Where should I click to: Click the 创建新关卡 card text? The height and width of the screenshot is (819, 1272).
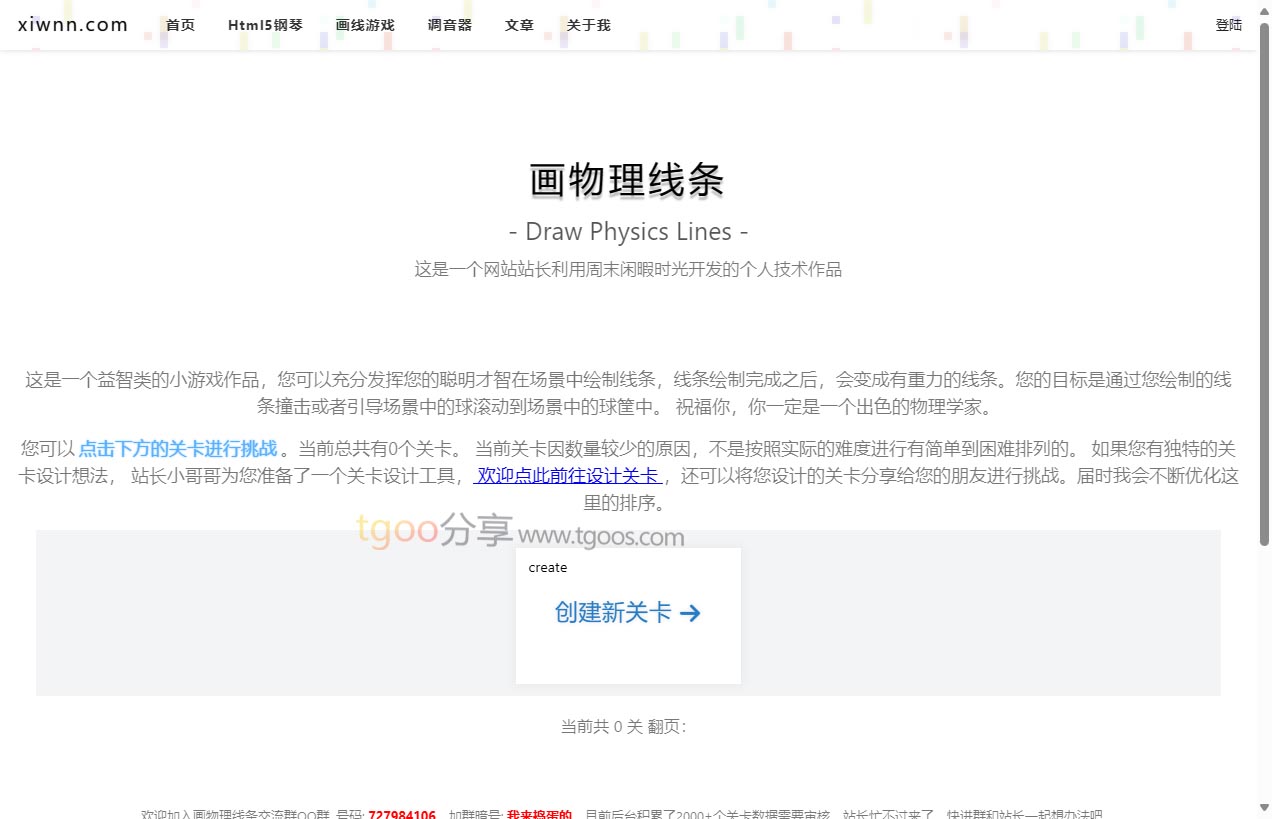pyautogui.click(x=613, y=613)
